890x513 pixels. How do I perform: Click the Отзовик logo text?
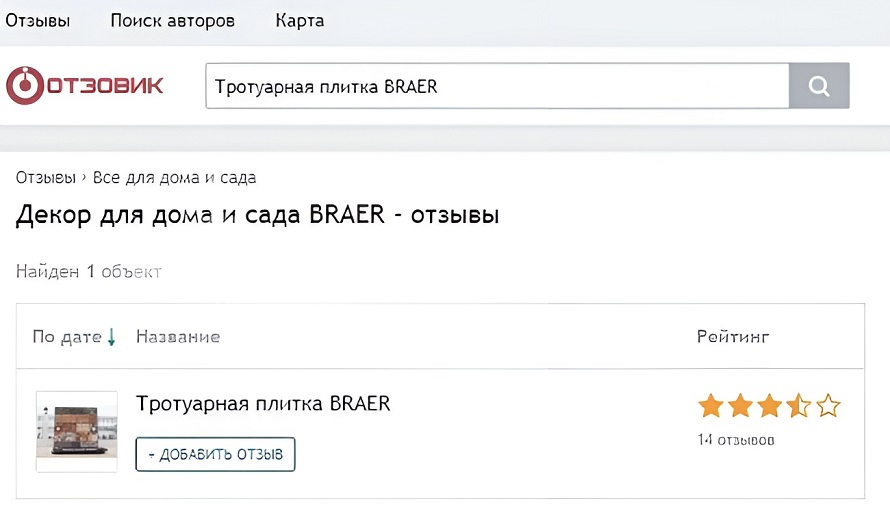[x=105, y=86]
